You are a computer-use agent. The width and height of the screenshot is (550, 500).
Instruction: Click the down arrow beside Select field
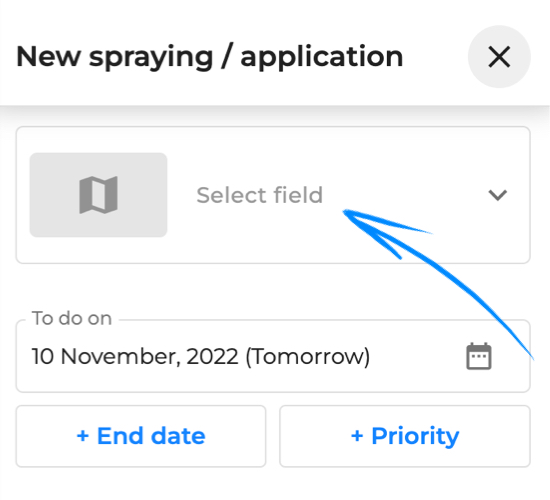(x=498, y=195)
